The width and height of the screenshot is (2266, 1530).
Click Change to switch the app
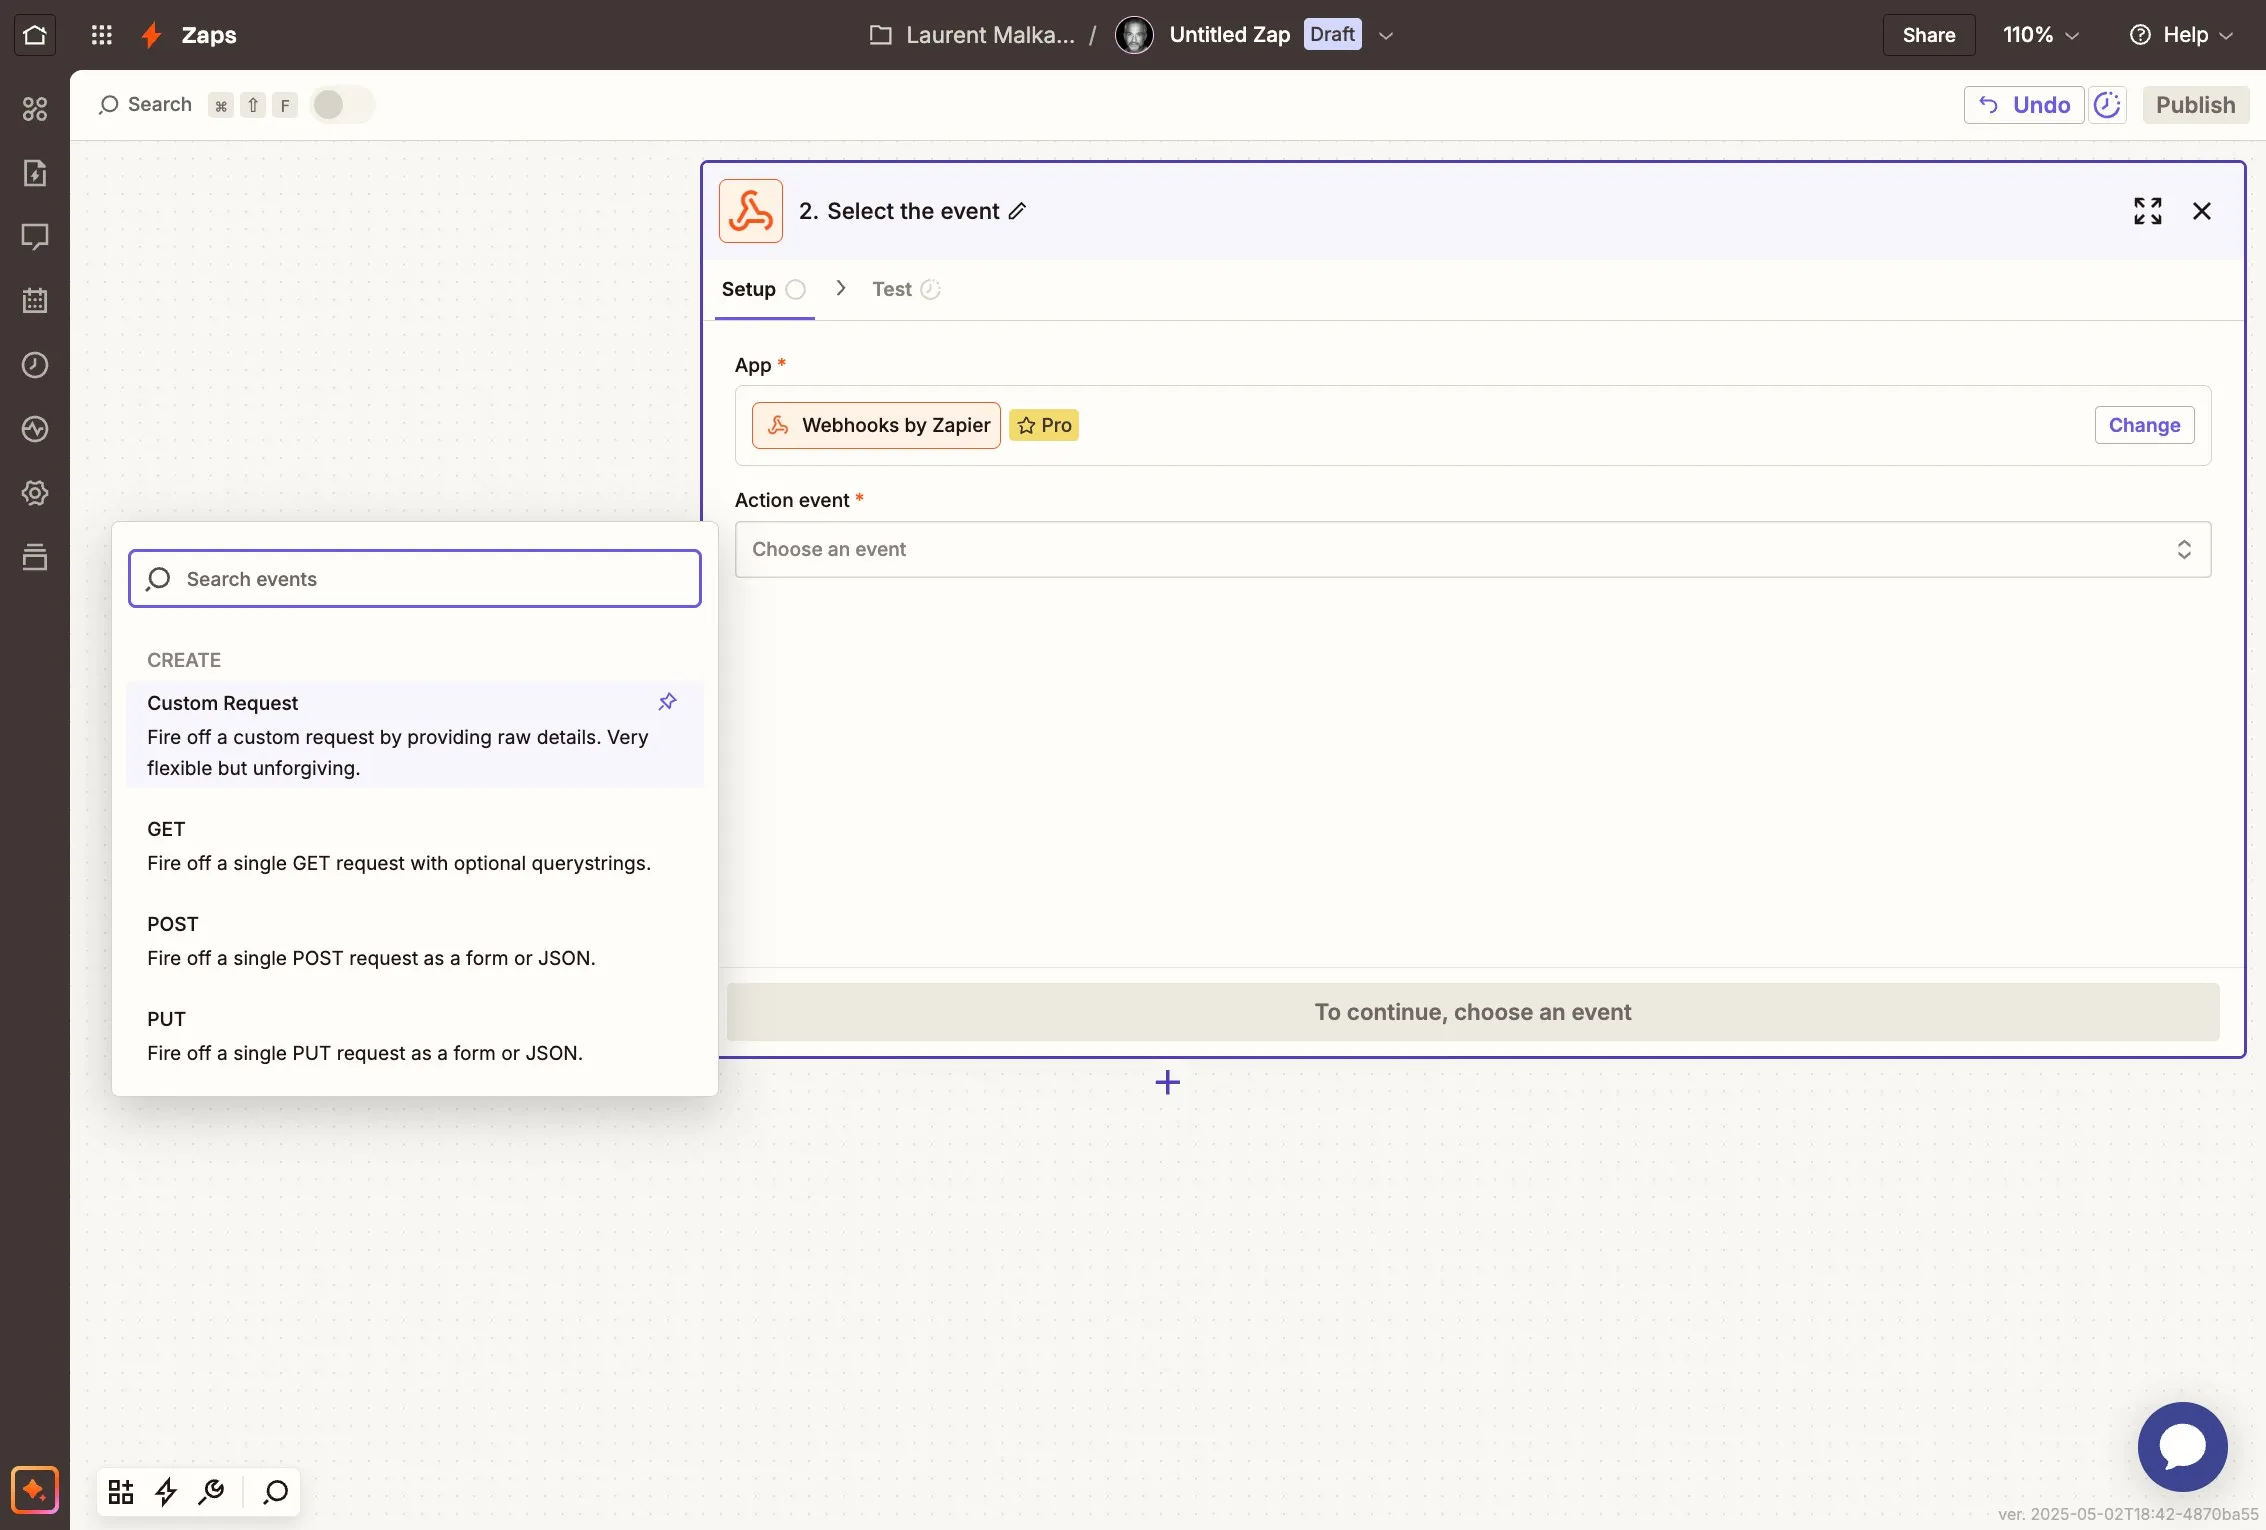pos(2144,425)
